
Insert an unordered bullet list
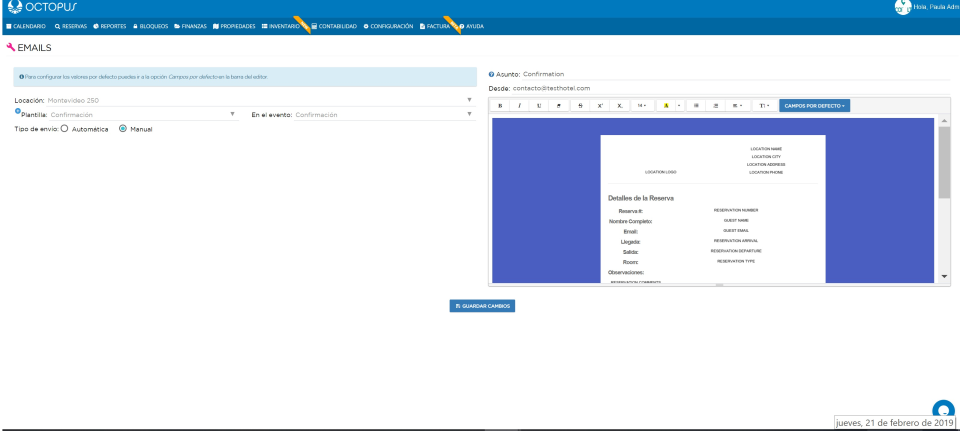click(696, 105)
